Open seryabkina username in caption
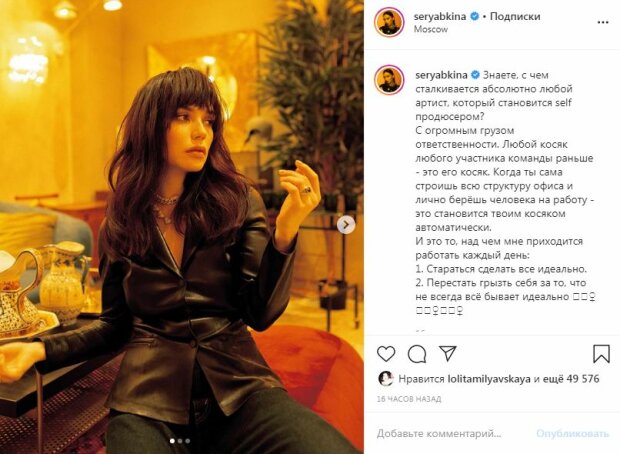620x454 pixels. click(441, 75)
